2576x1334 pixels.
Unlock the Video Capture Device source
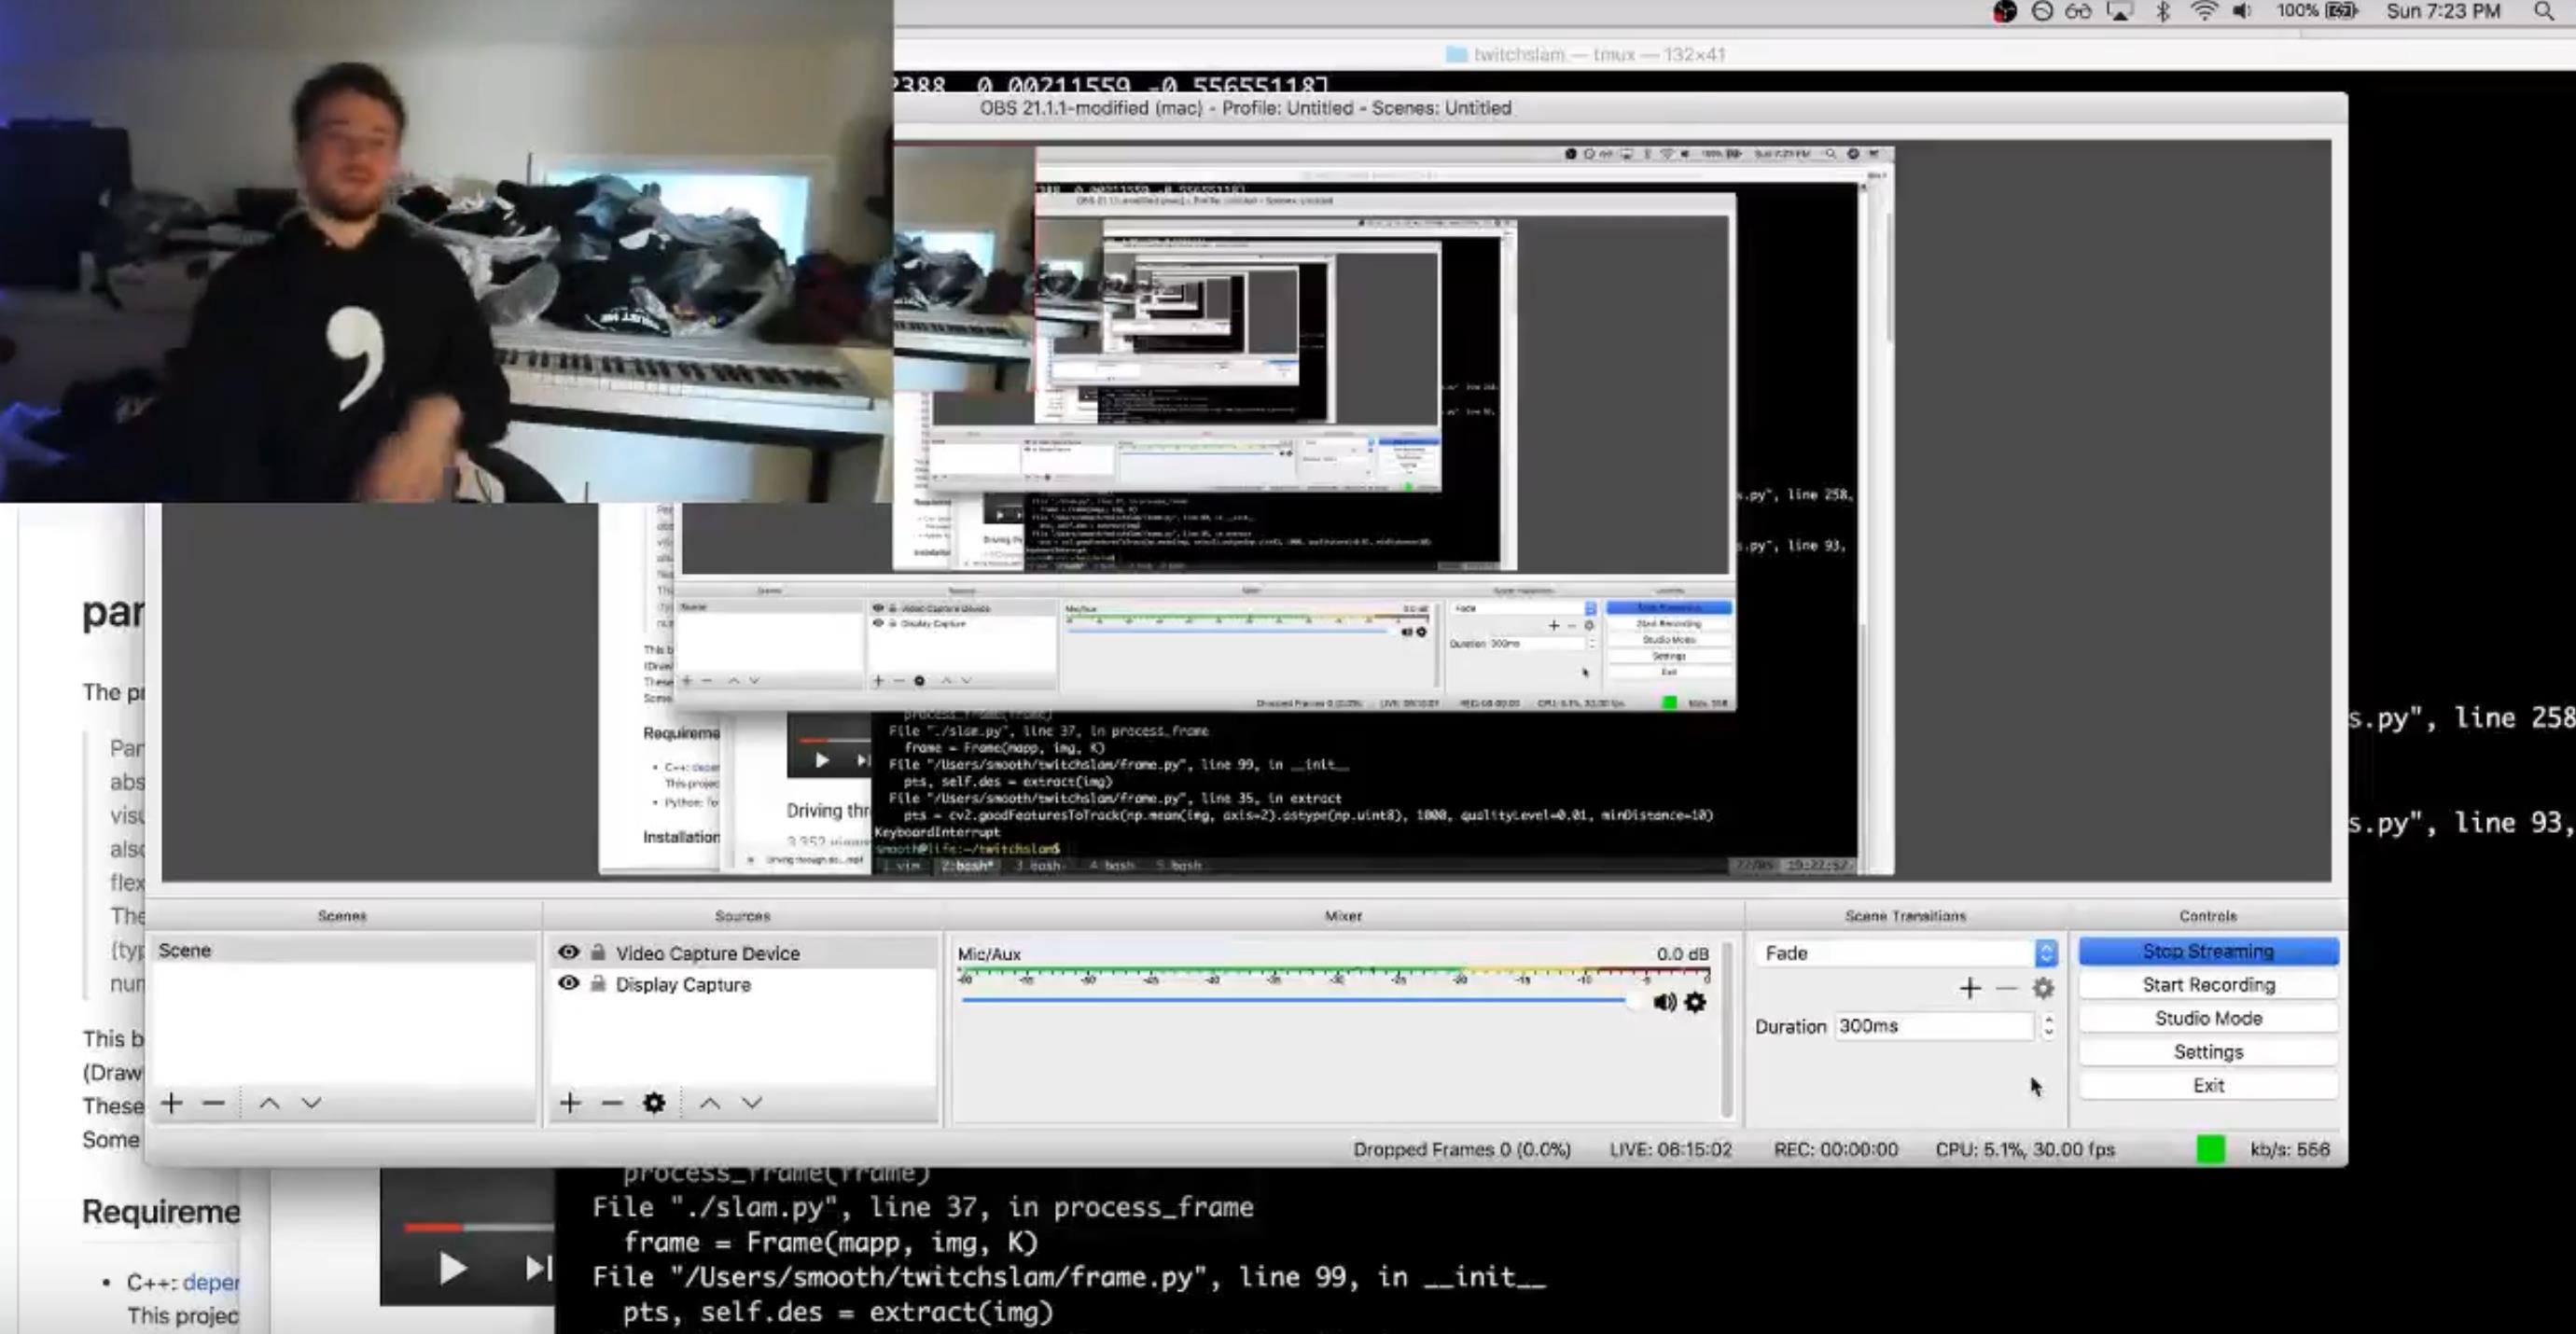tap(598, 952)
